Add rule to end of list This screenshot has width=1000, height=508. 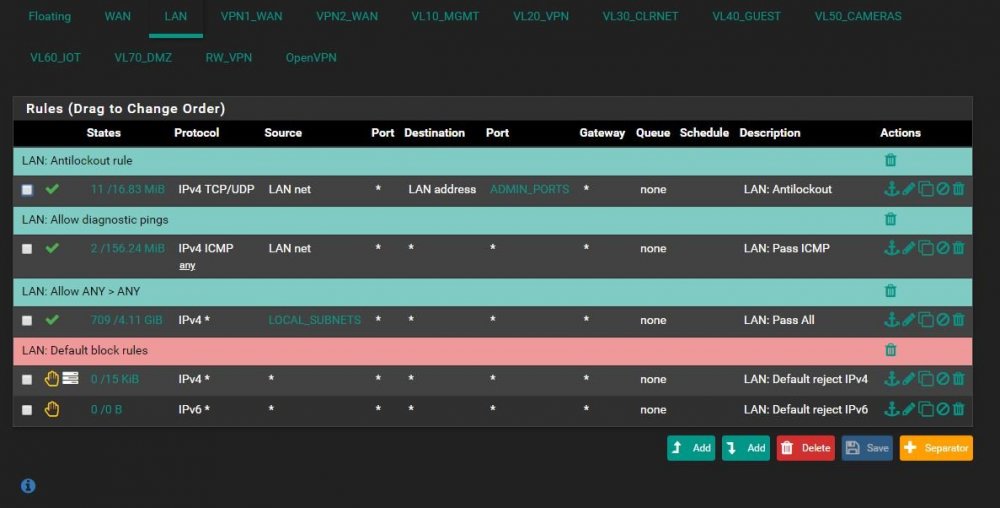746,448
